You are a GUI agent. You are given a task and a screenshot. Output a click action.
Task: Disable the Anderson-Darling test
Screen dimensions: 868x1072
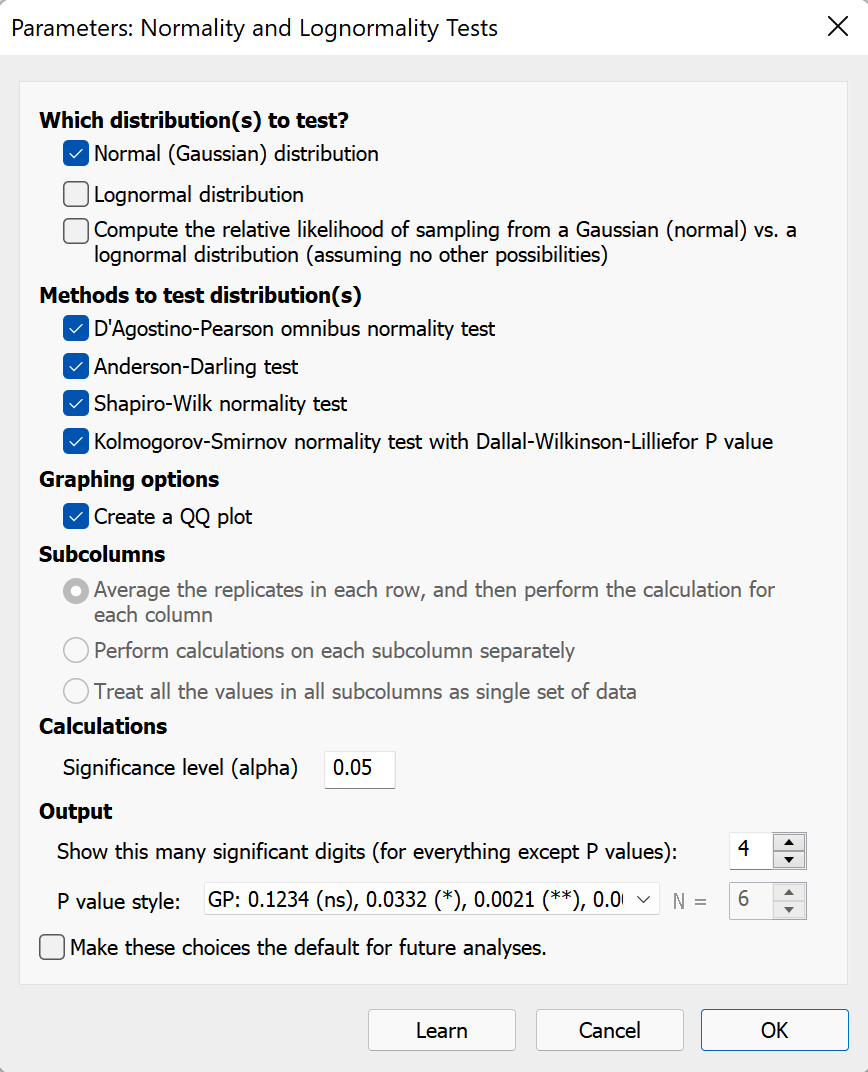click(75, 365)
